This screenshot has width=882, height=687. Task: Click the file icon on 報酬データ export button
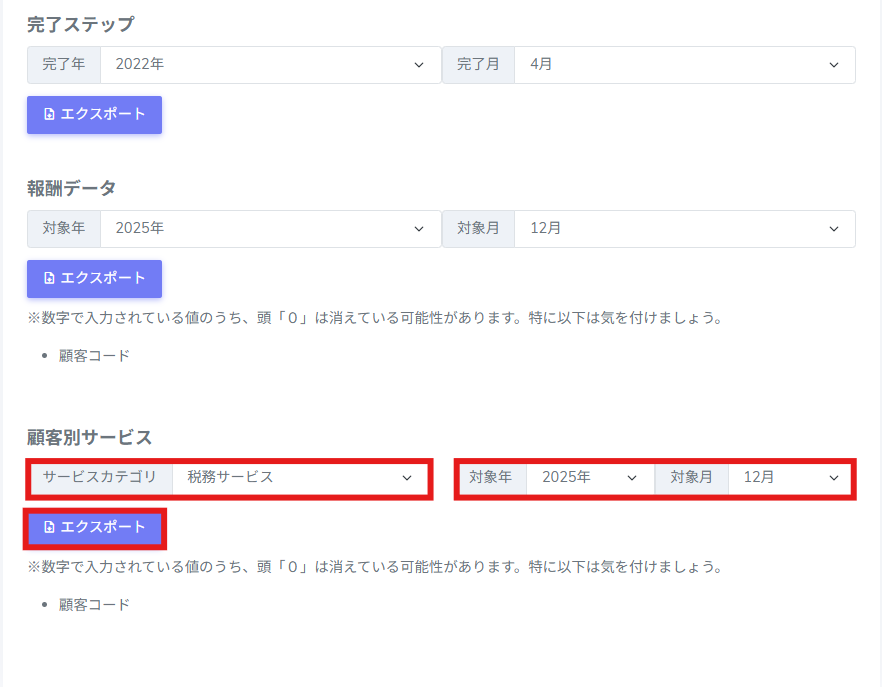[x=49, y=278]
